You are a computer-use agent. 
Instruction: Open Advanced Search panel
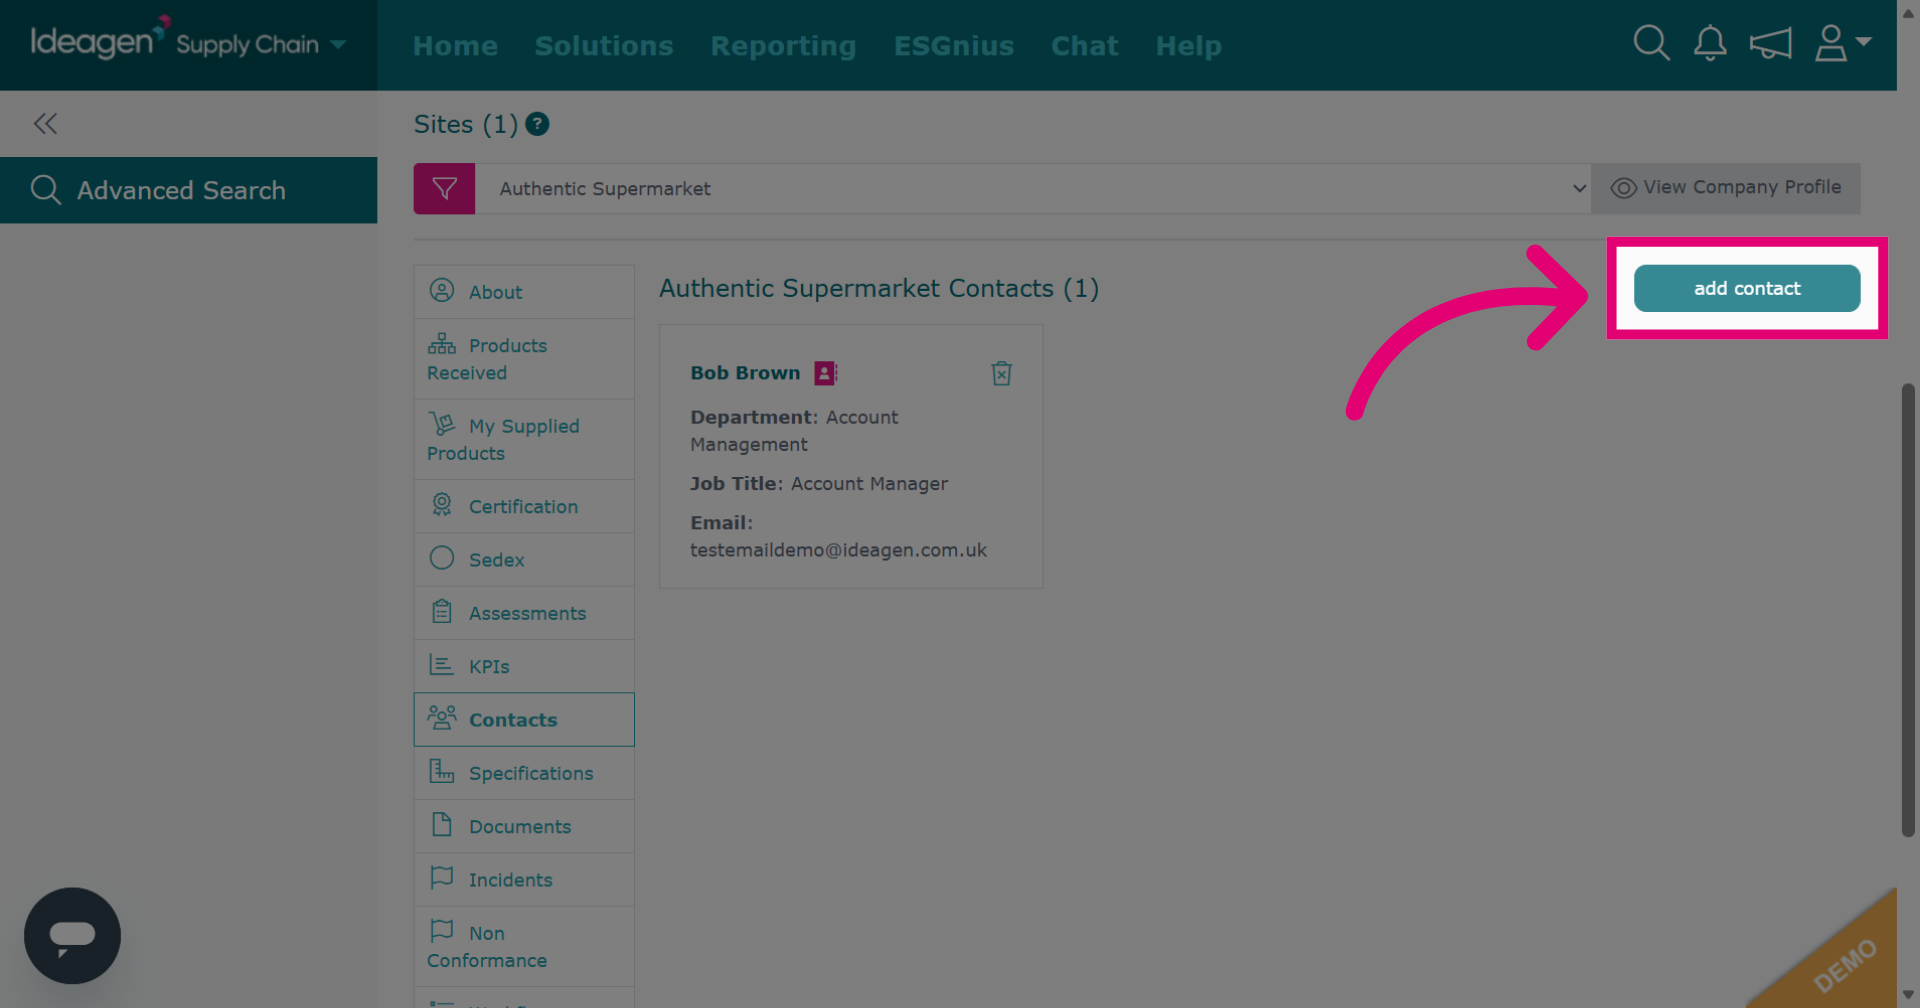(x=188, y=190)
